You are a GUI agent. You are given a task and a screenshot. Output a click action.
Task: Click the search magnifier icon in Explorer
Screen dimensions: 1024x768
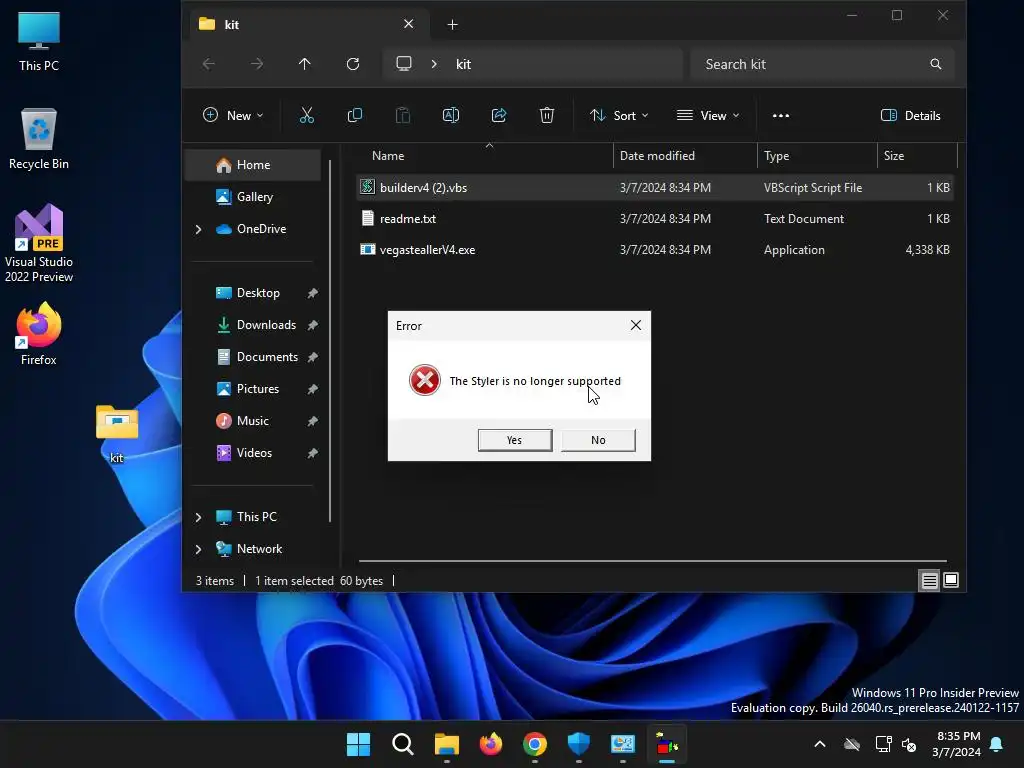(936, 64)
